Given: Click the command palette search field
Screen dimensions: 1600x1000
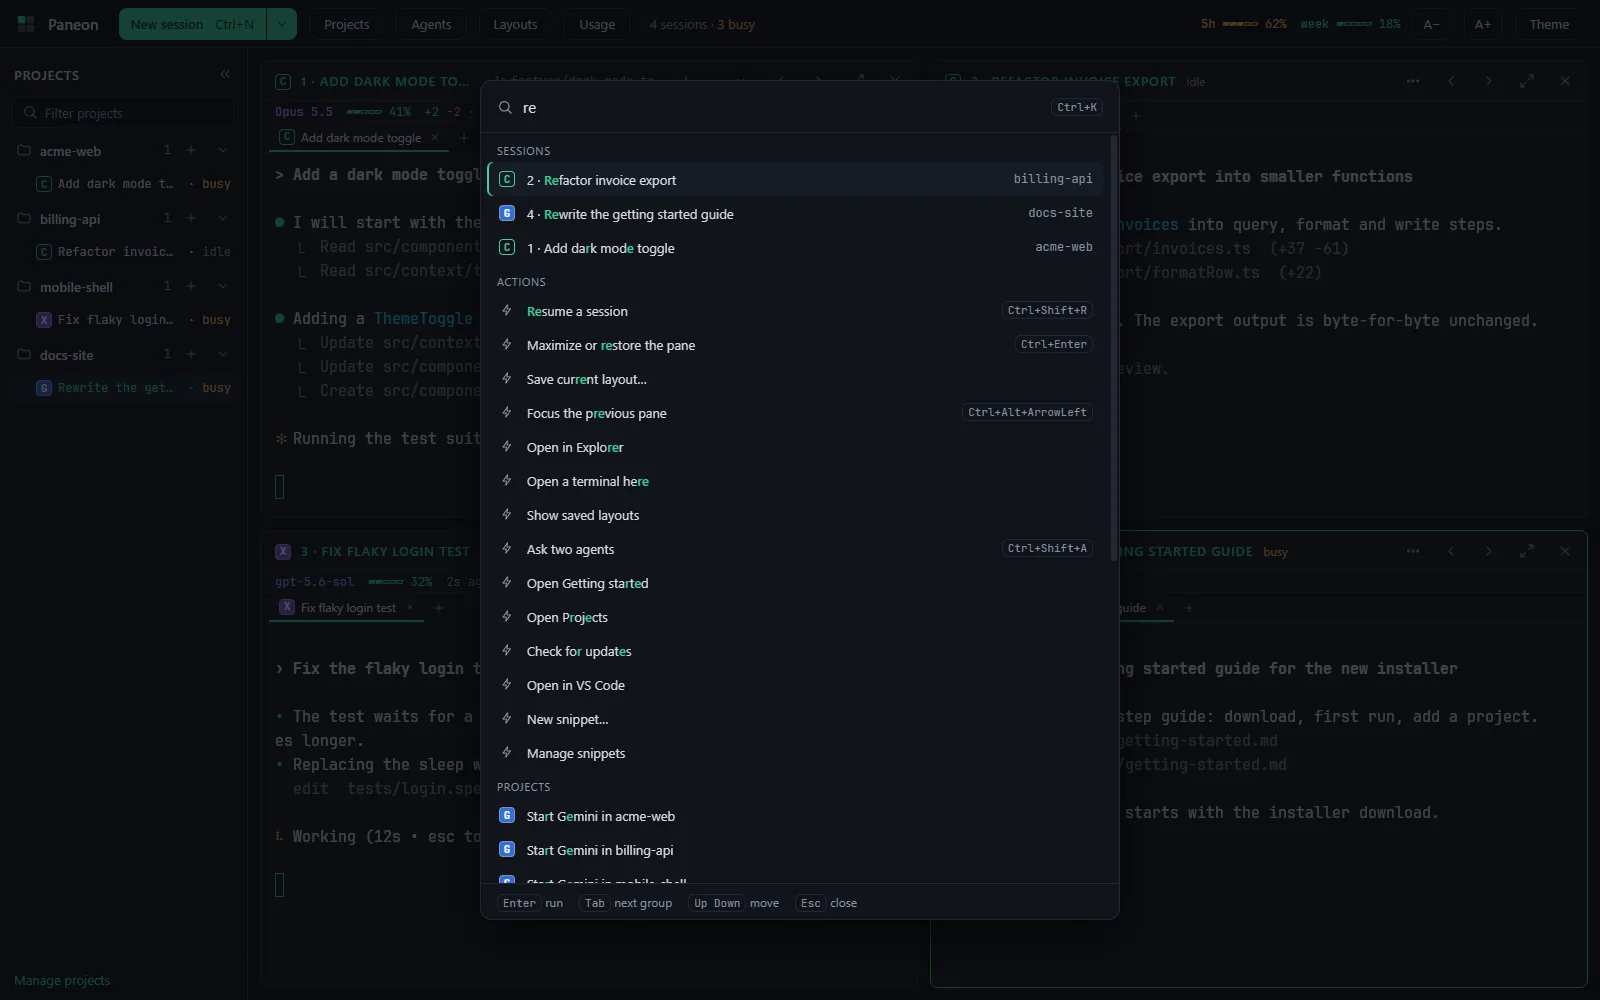Looking at the screenshot, I should pyautogui.click(x=782, y=107).
